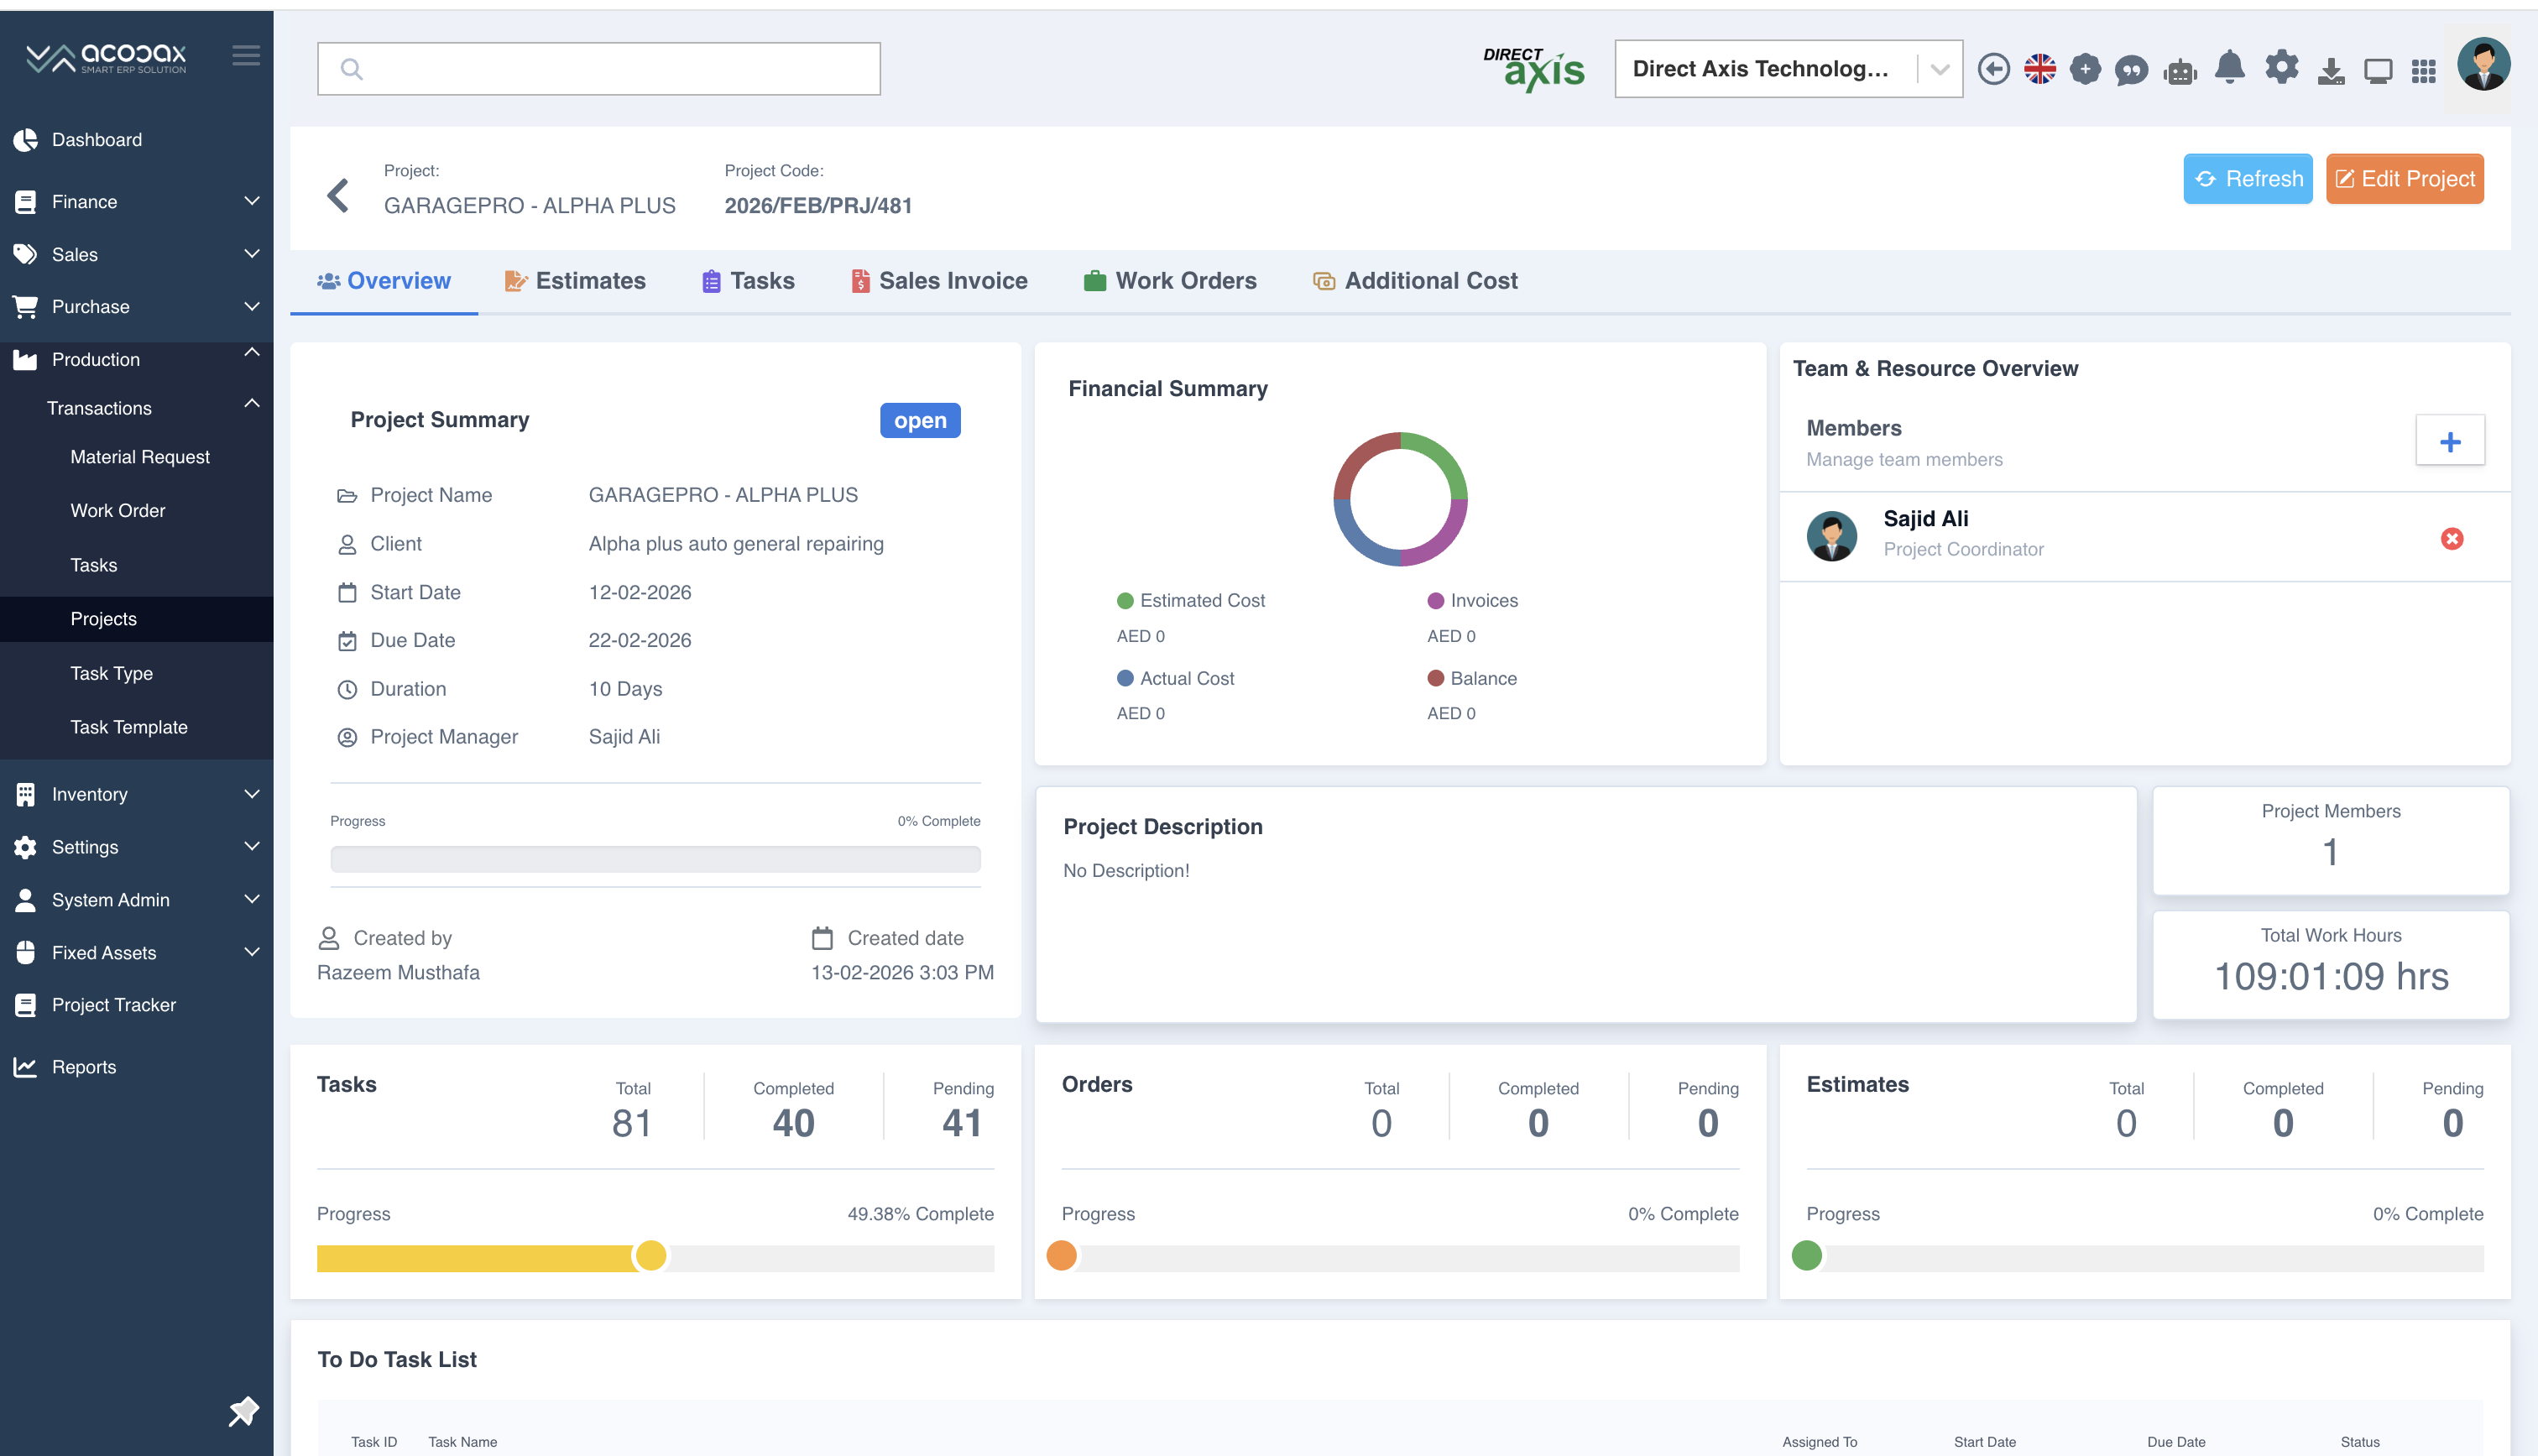Go back using the left chevron arrow

pyautogui.click(x=338, y=195)
